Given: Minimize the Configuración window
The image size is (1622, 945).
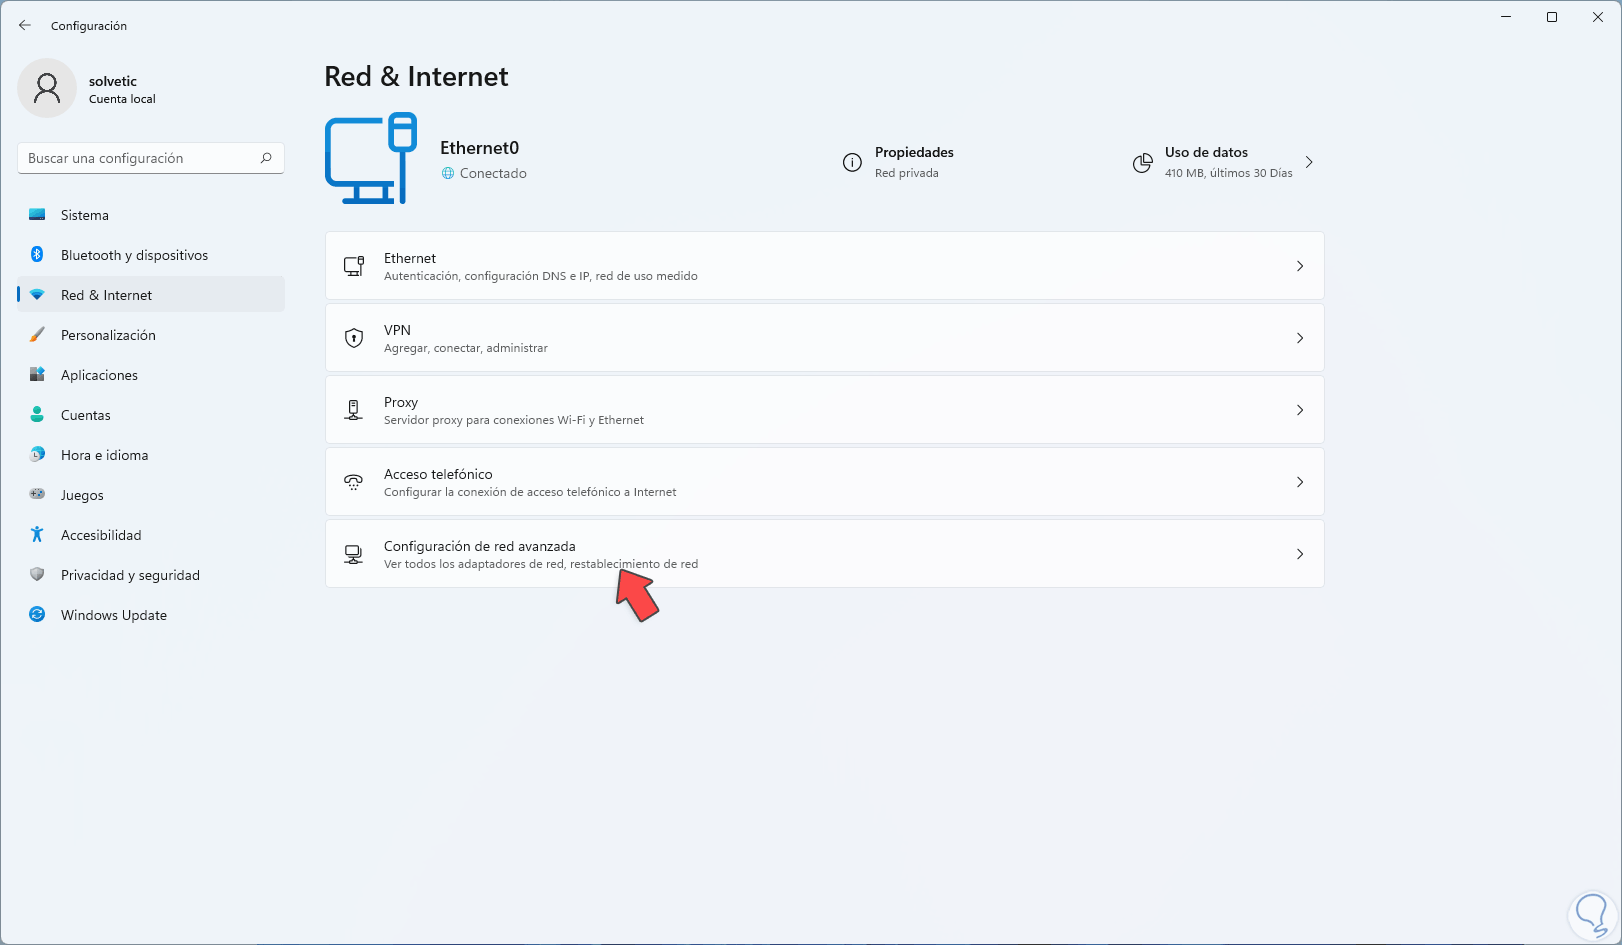Looking at the screenshot, I should (x=1506, y=17).
